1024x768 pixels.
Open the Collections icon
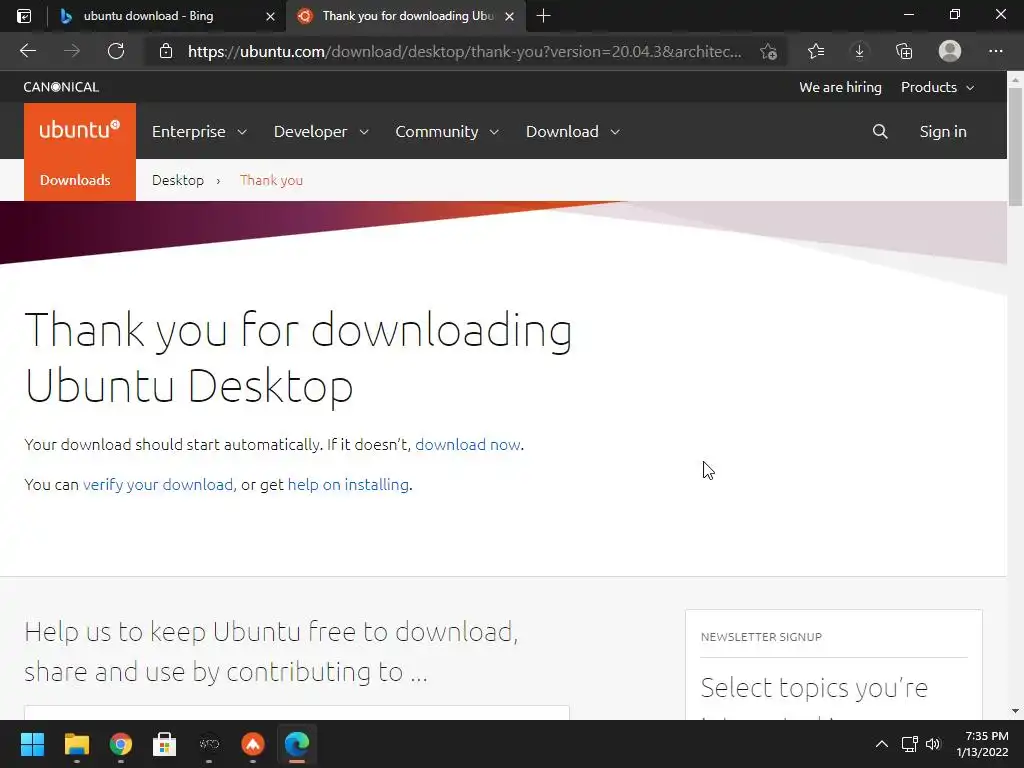pos(904,51)
